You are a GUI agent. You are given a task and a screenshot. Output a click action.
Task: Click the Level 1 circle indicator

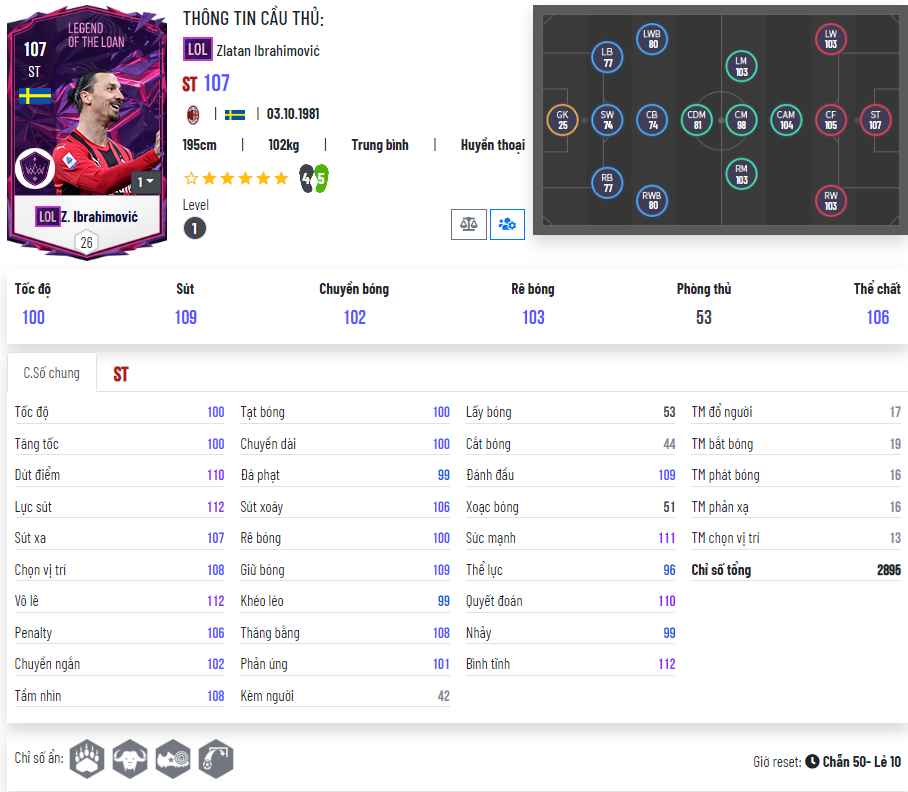click(x=195, y=229)
